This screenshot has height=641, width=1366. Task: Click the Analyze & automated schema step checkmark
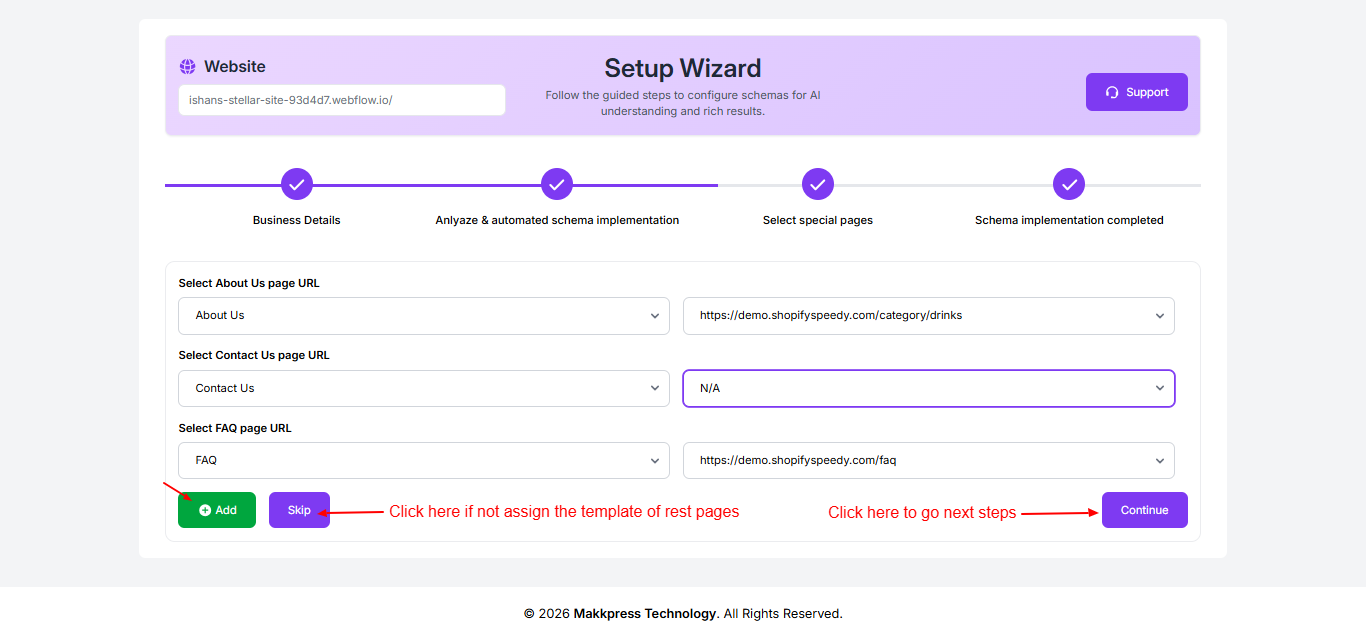tap(557, 184)
